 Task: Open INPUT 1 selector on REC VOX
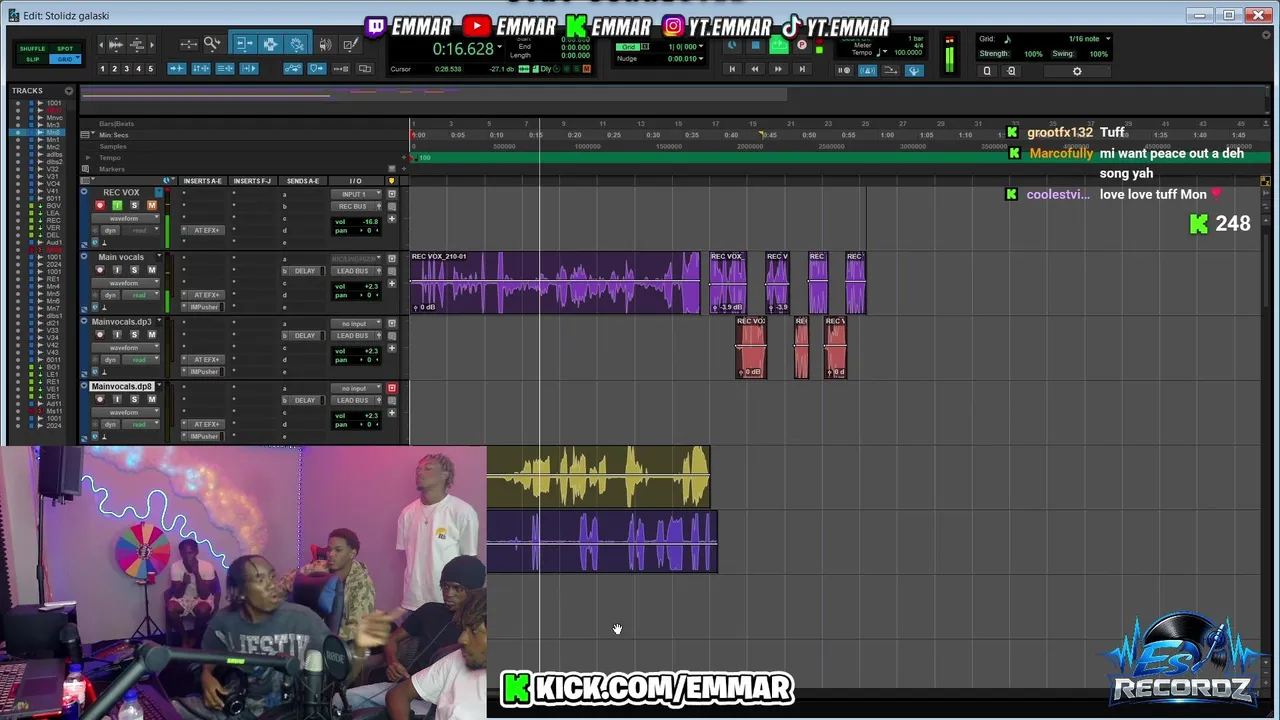pyautogui.click(x=354, y=194)
